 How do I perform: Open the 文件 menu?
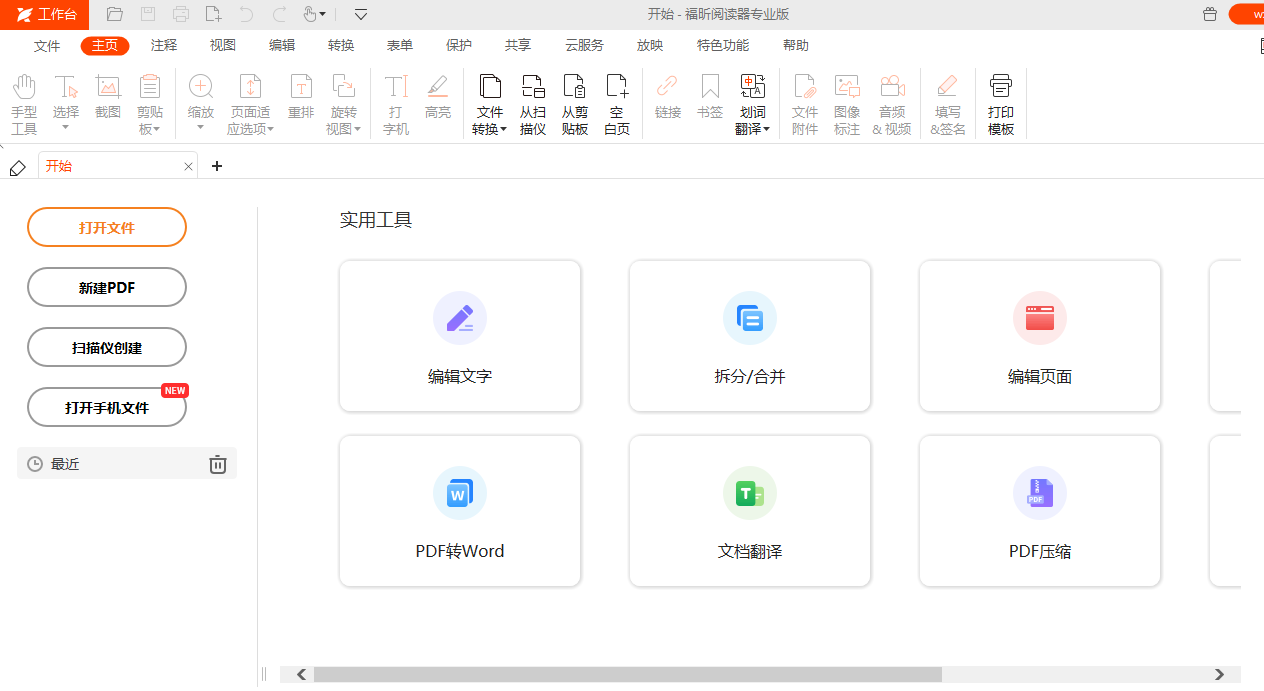pos(47,46)
